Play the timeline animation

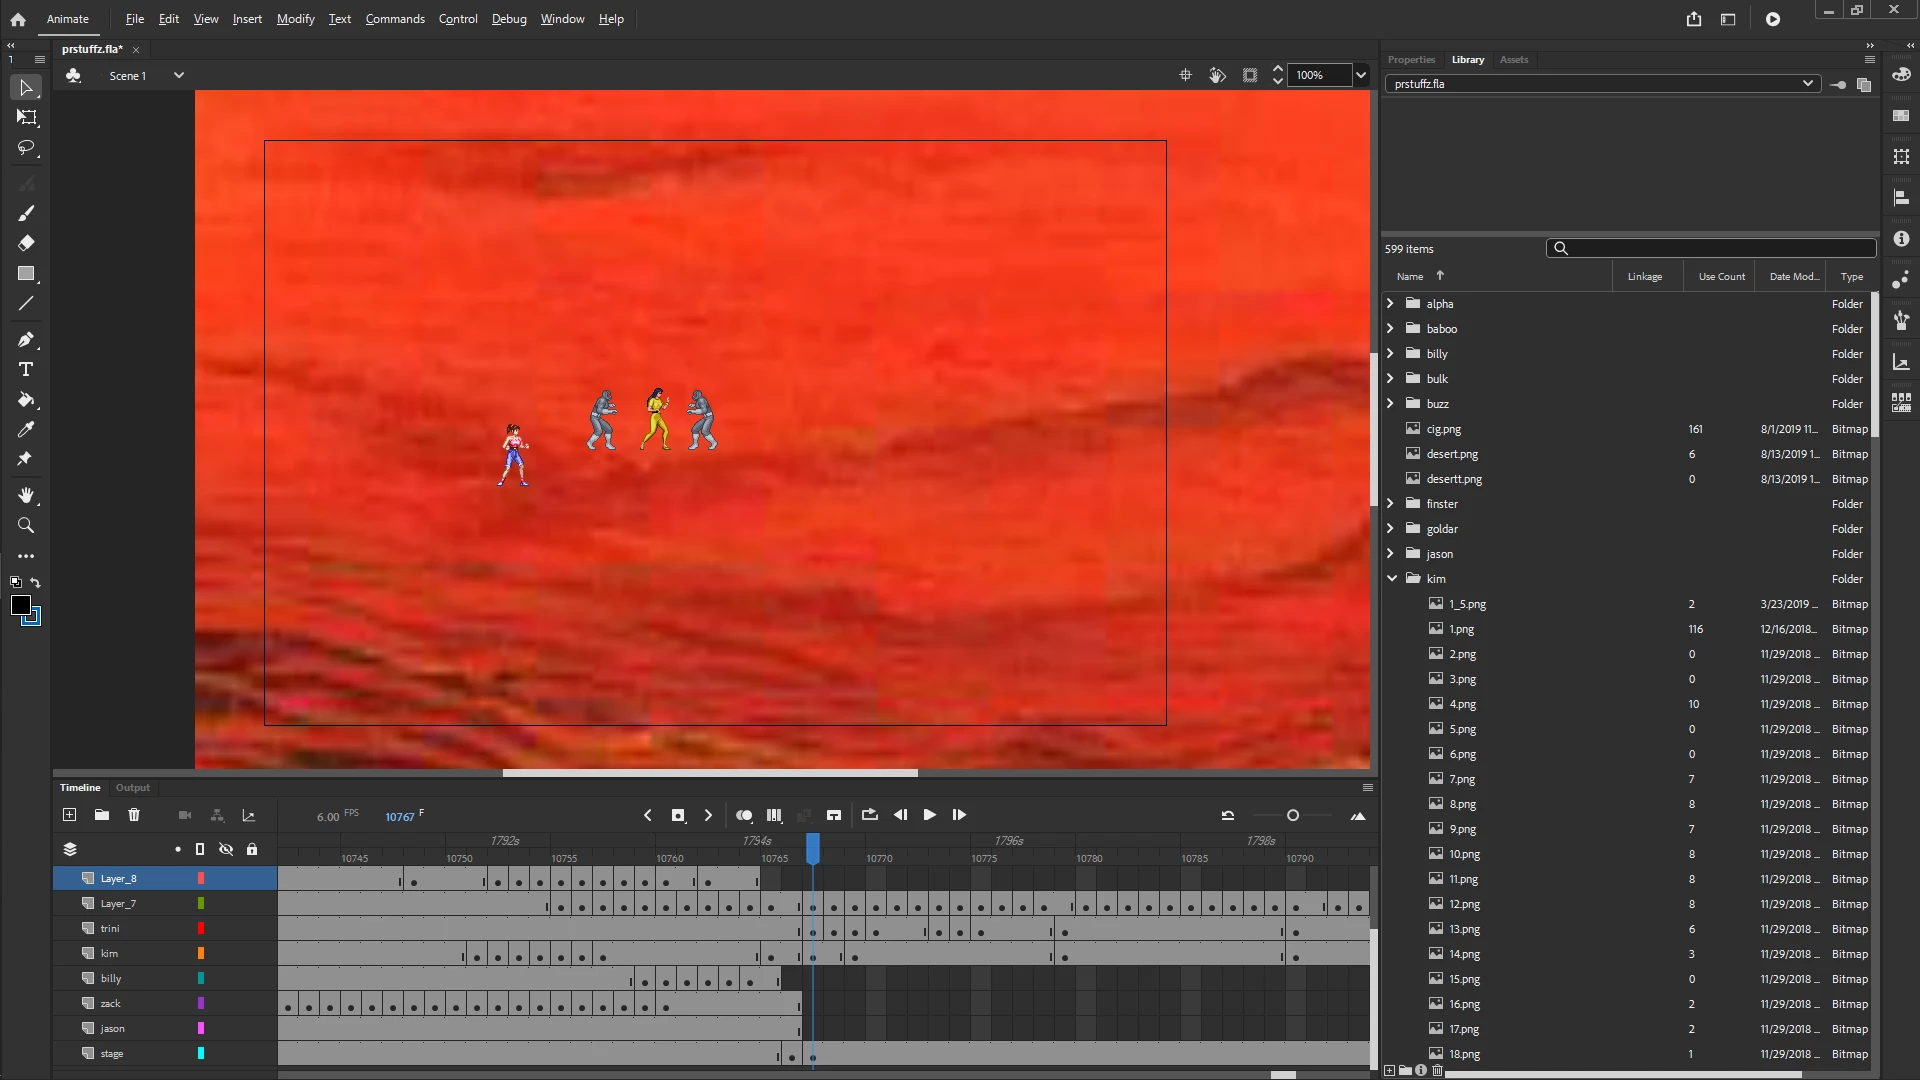point(929,816)
